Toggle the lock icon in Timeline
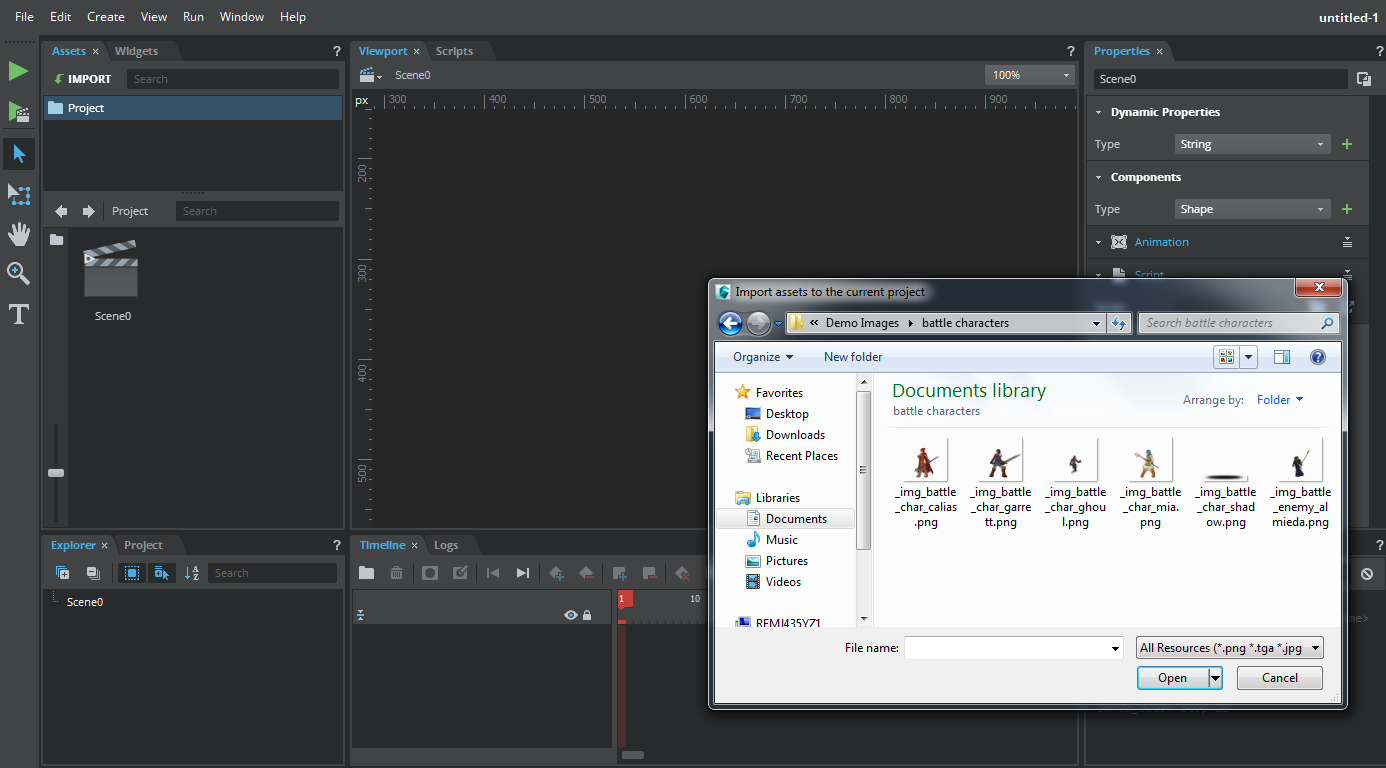The height and width of the screenshot is (768, 1386). [587, 615]
